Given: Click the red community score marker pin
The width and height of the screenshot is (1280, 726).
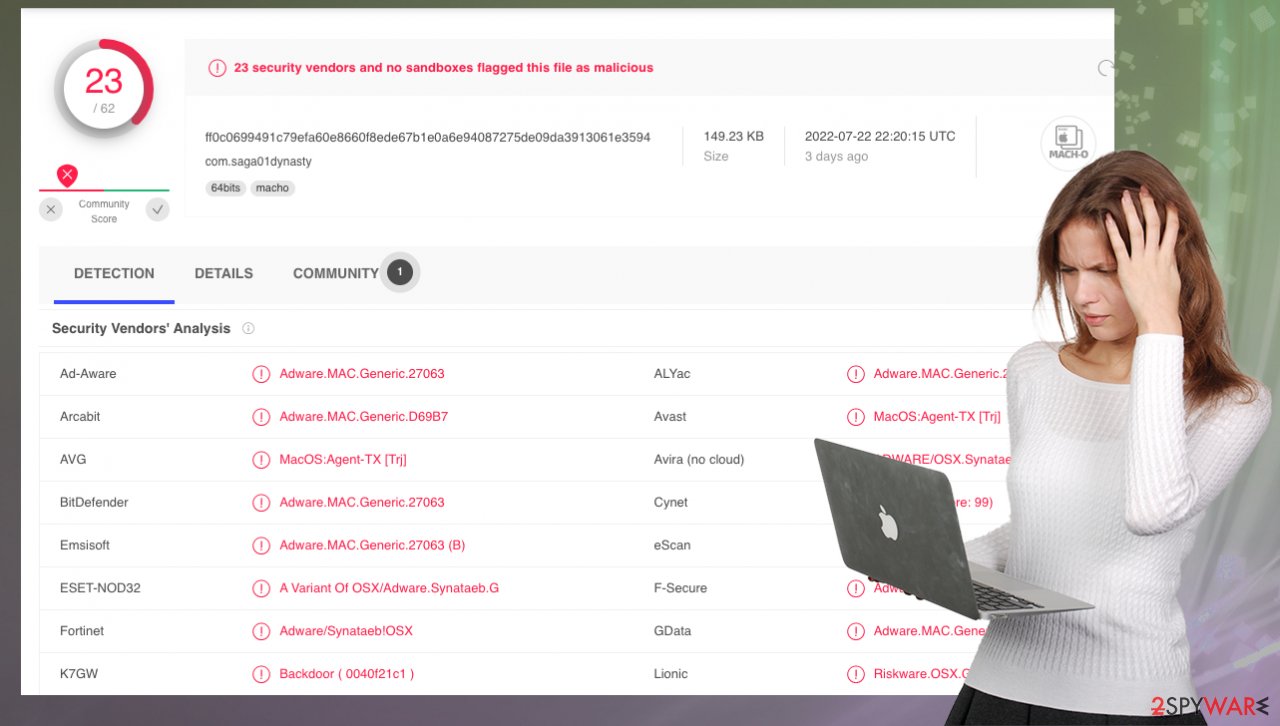Looking at the screenshot, I should 67,176.
